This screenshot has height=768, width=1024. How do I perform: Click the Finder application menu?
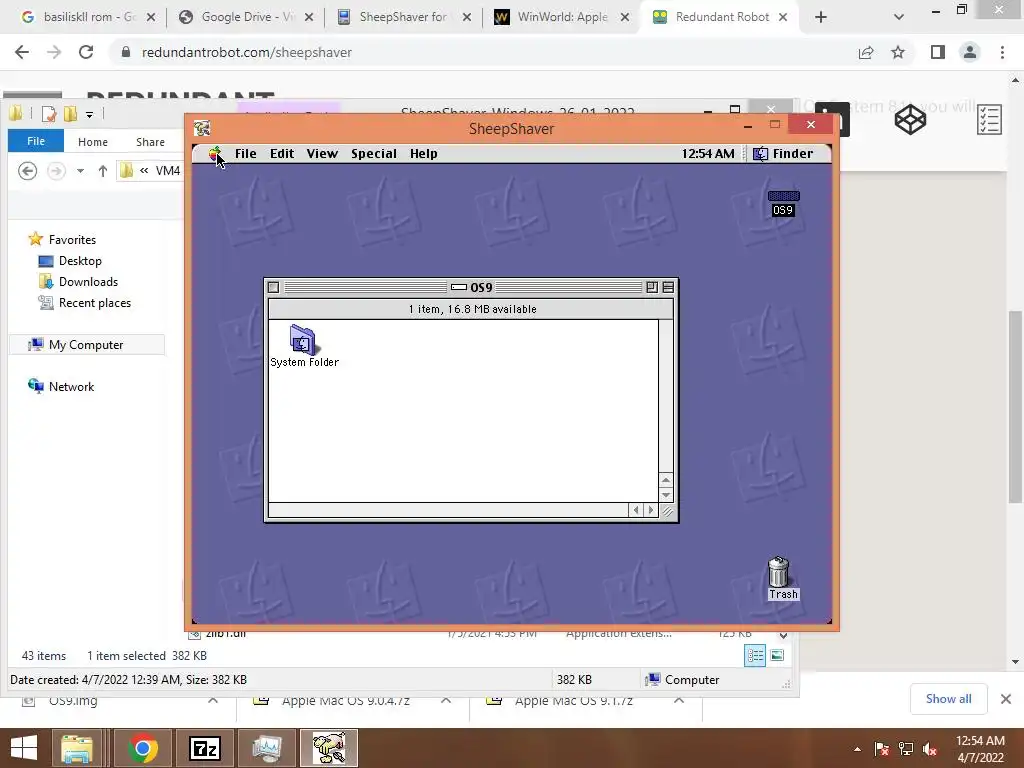(x=783, y=153)
